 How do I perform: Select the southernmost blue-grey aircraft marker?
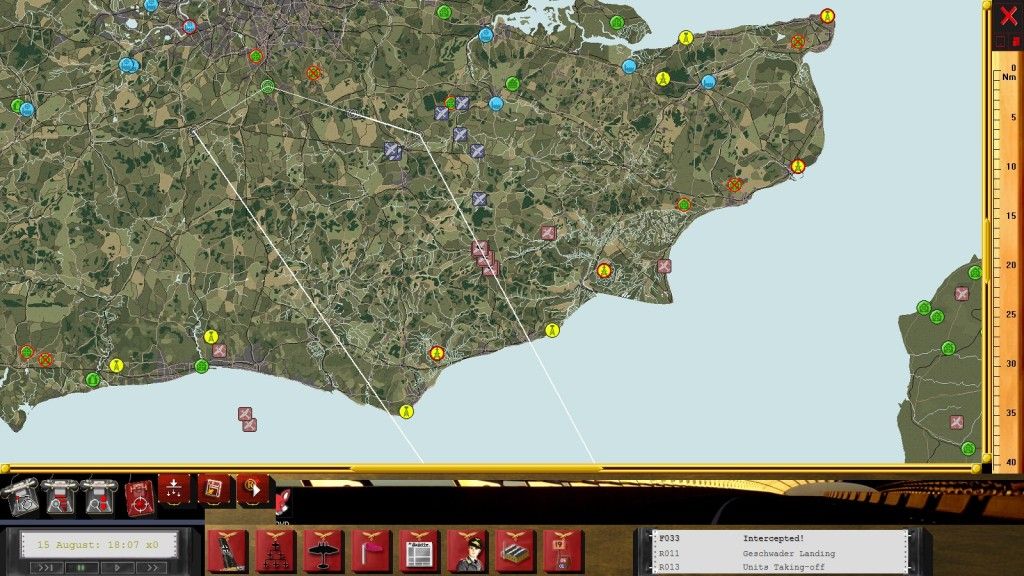click(x=479, y=199)
